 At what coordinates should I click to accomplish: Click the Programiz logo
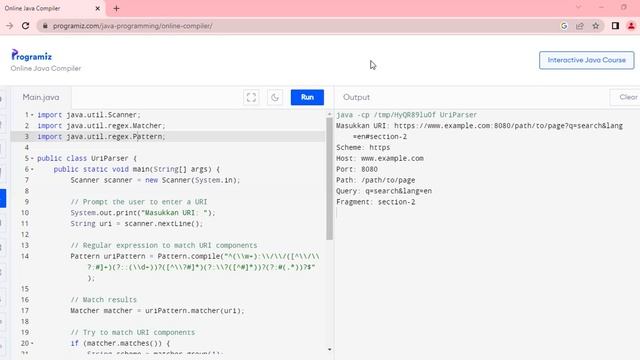31,56
